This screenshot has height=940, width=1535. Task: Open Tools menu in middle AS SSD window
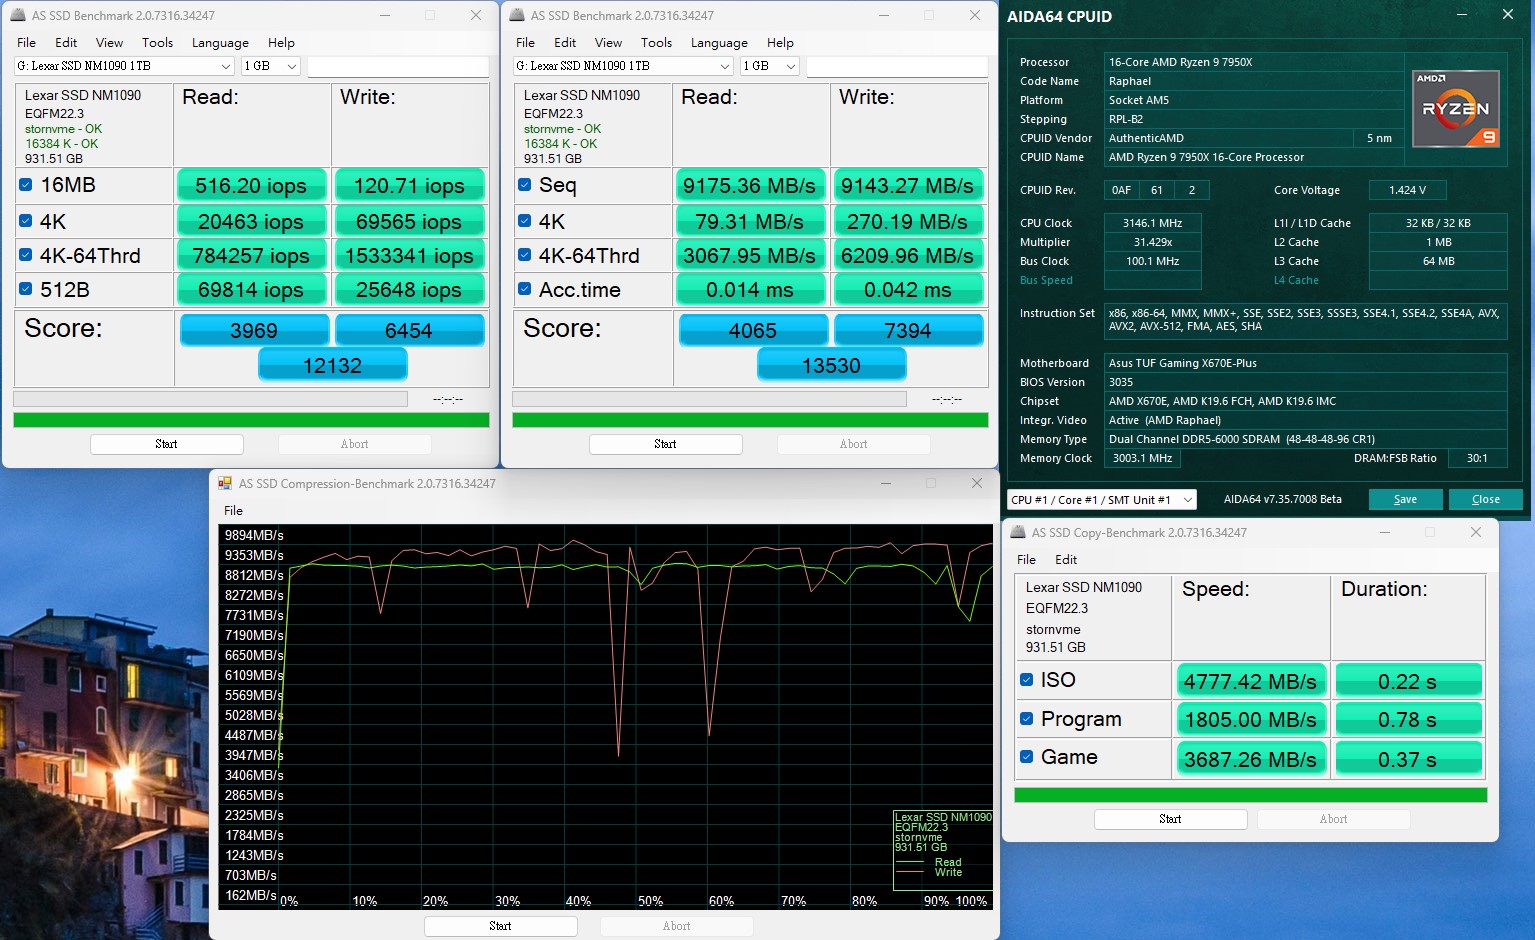[656, 42]
